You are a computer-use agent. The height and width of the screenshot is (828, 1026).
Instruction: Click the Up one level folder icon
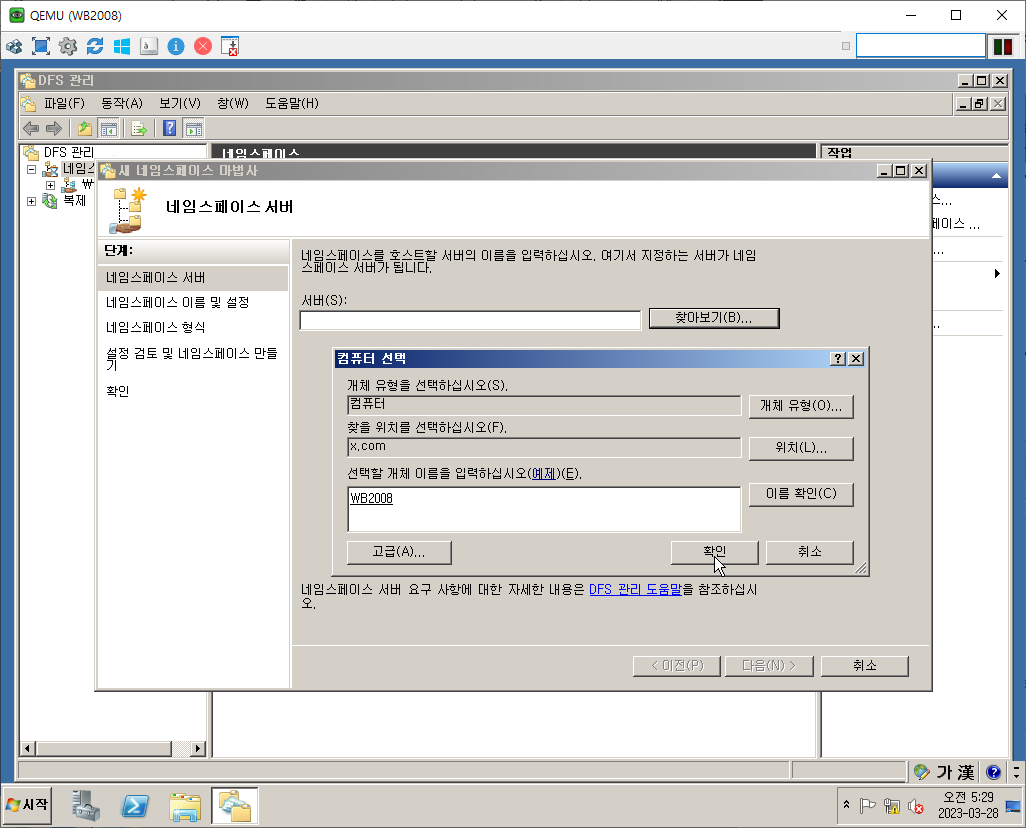pyautogui.click(x=84, y=128)
